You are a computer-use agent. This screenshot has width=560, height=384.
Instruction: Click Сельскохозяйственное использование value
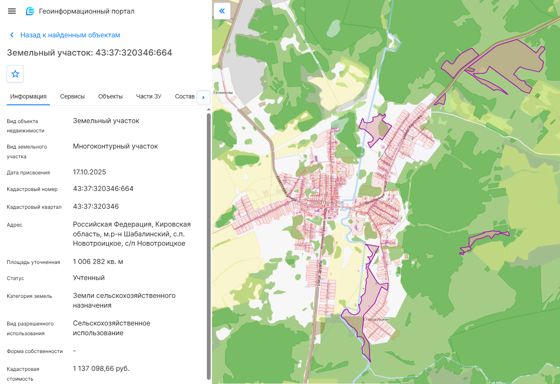(x=111, y=328)
